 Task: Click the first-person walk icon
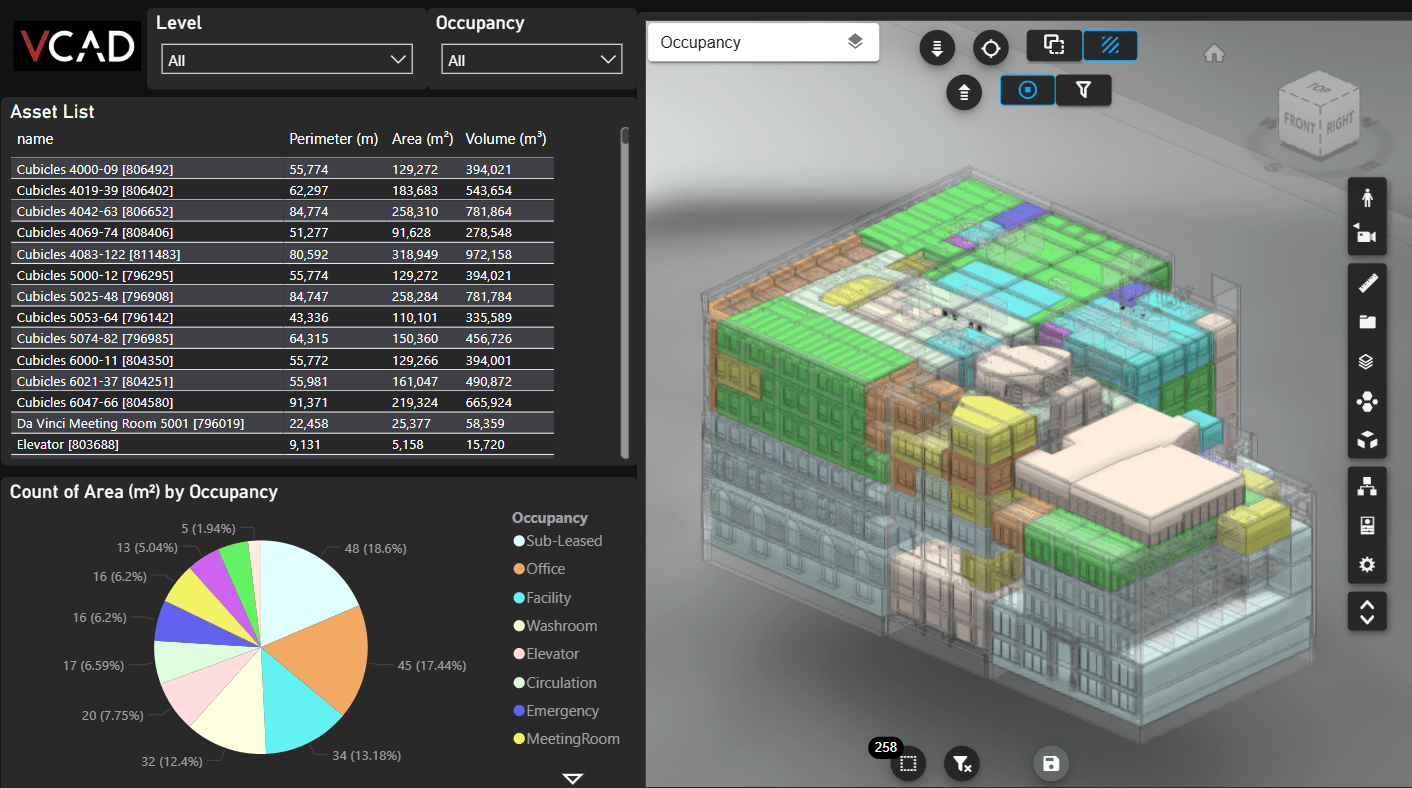pyautogui.click(x=1367, y=198)
